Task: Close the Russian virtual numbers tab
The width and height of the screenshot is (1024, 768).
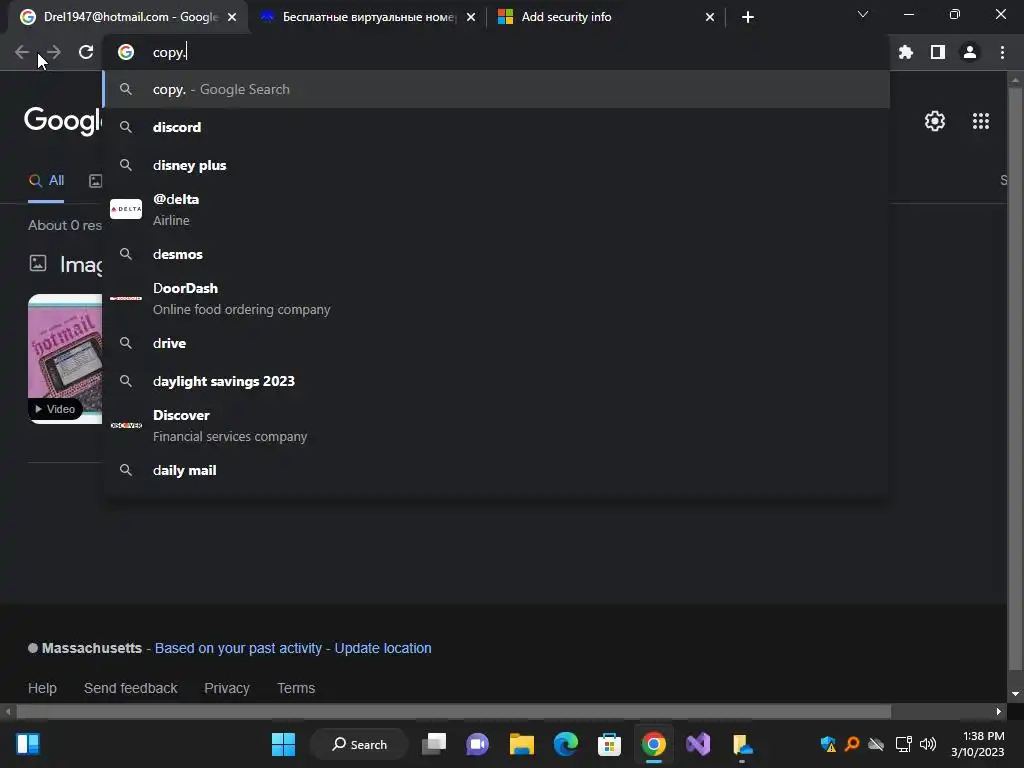Action: [x=471, y=17]
